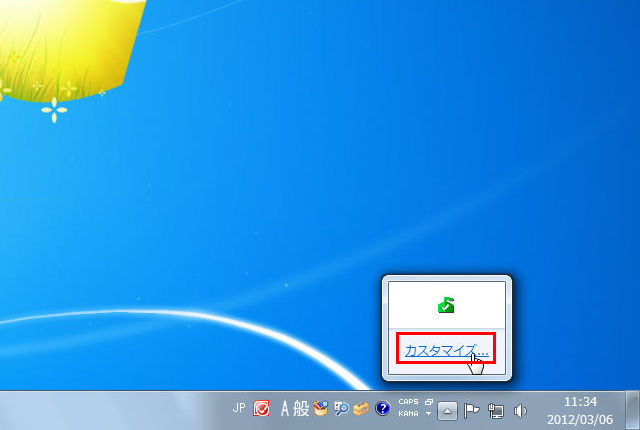Click the red checkmark IME icon
Screen dimensions: 640x430
[x=261, y=408]
